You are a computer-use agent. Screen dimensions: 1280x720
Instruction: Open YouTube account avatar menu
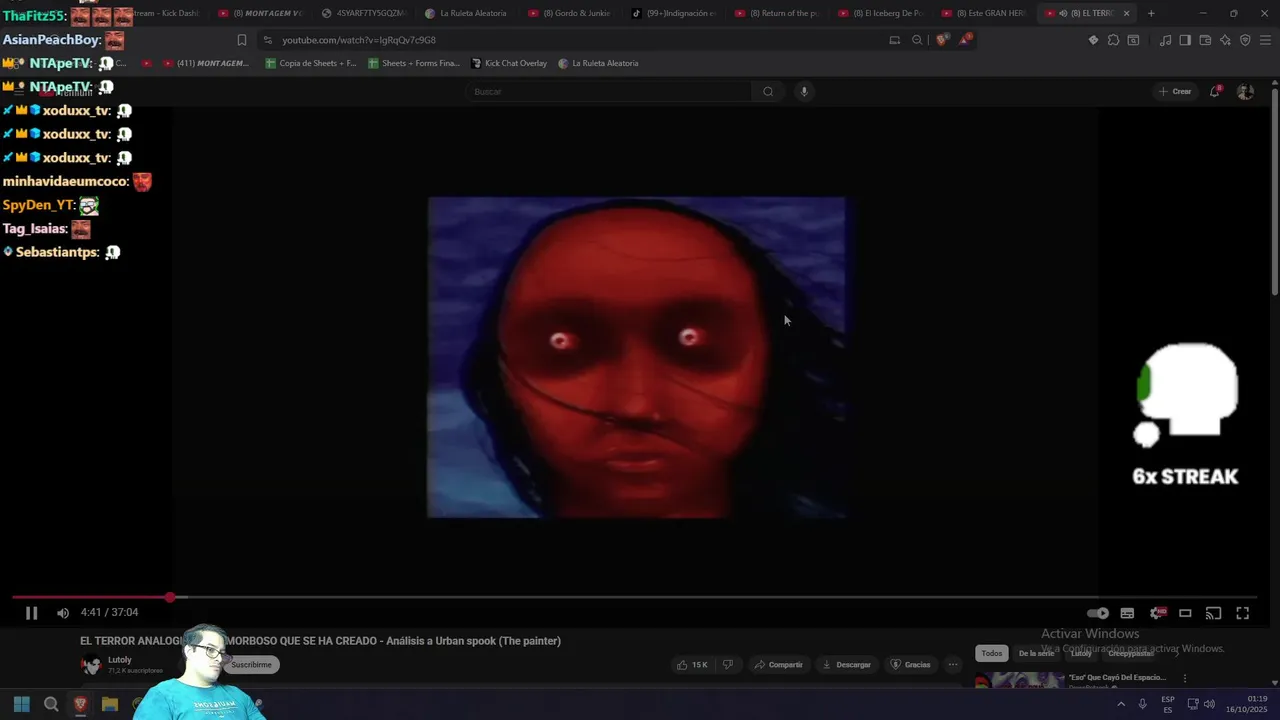tap(1245, 92)
